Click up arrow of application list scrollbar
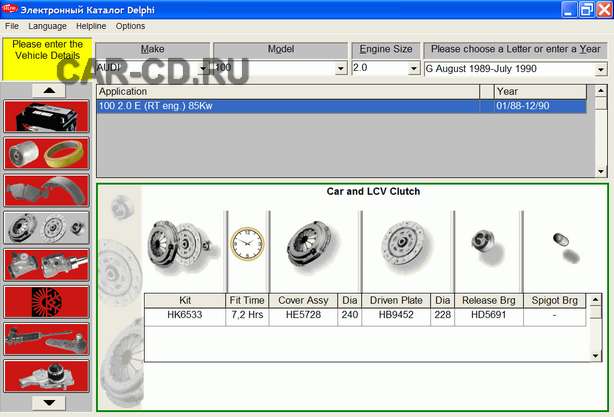Image resolution: width=614 pixels, height=417 pixels. click(601, 91)
